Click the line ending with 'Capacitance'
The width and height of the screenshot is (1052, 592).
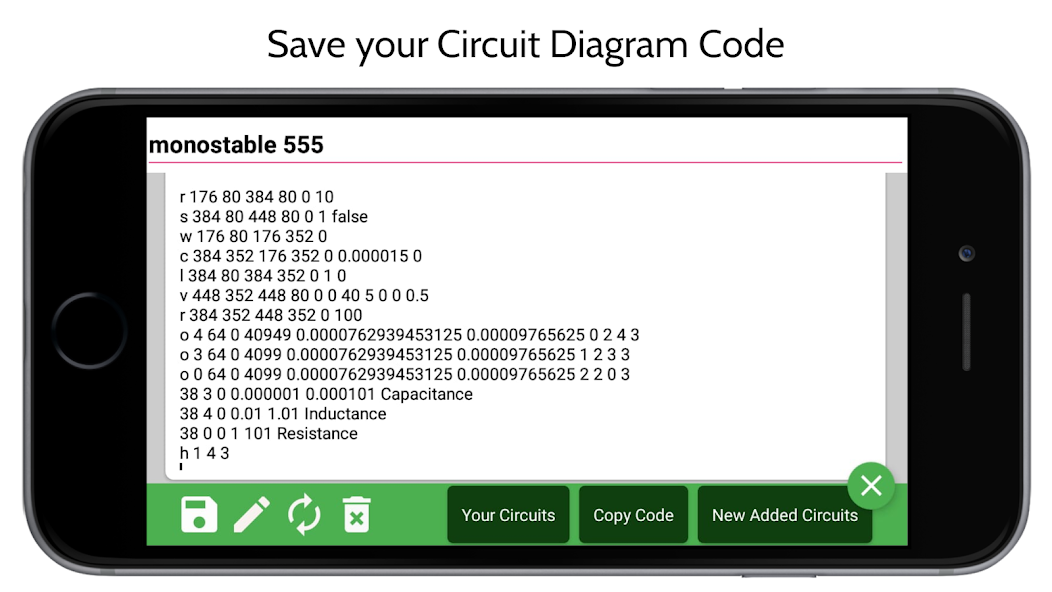coord(326,394)
